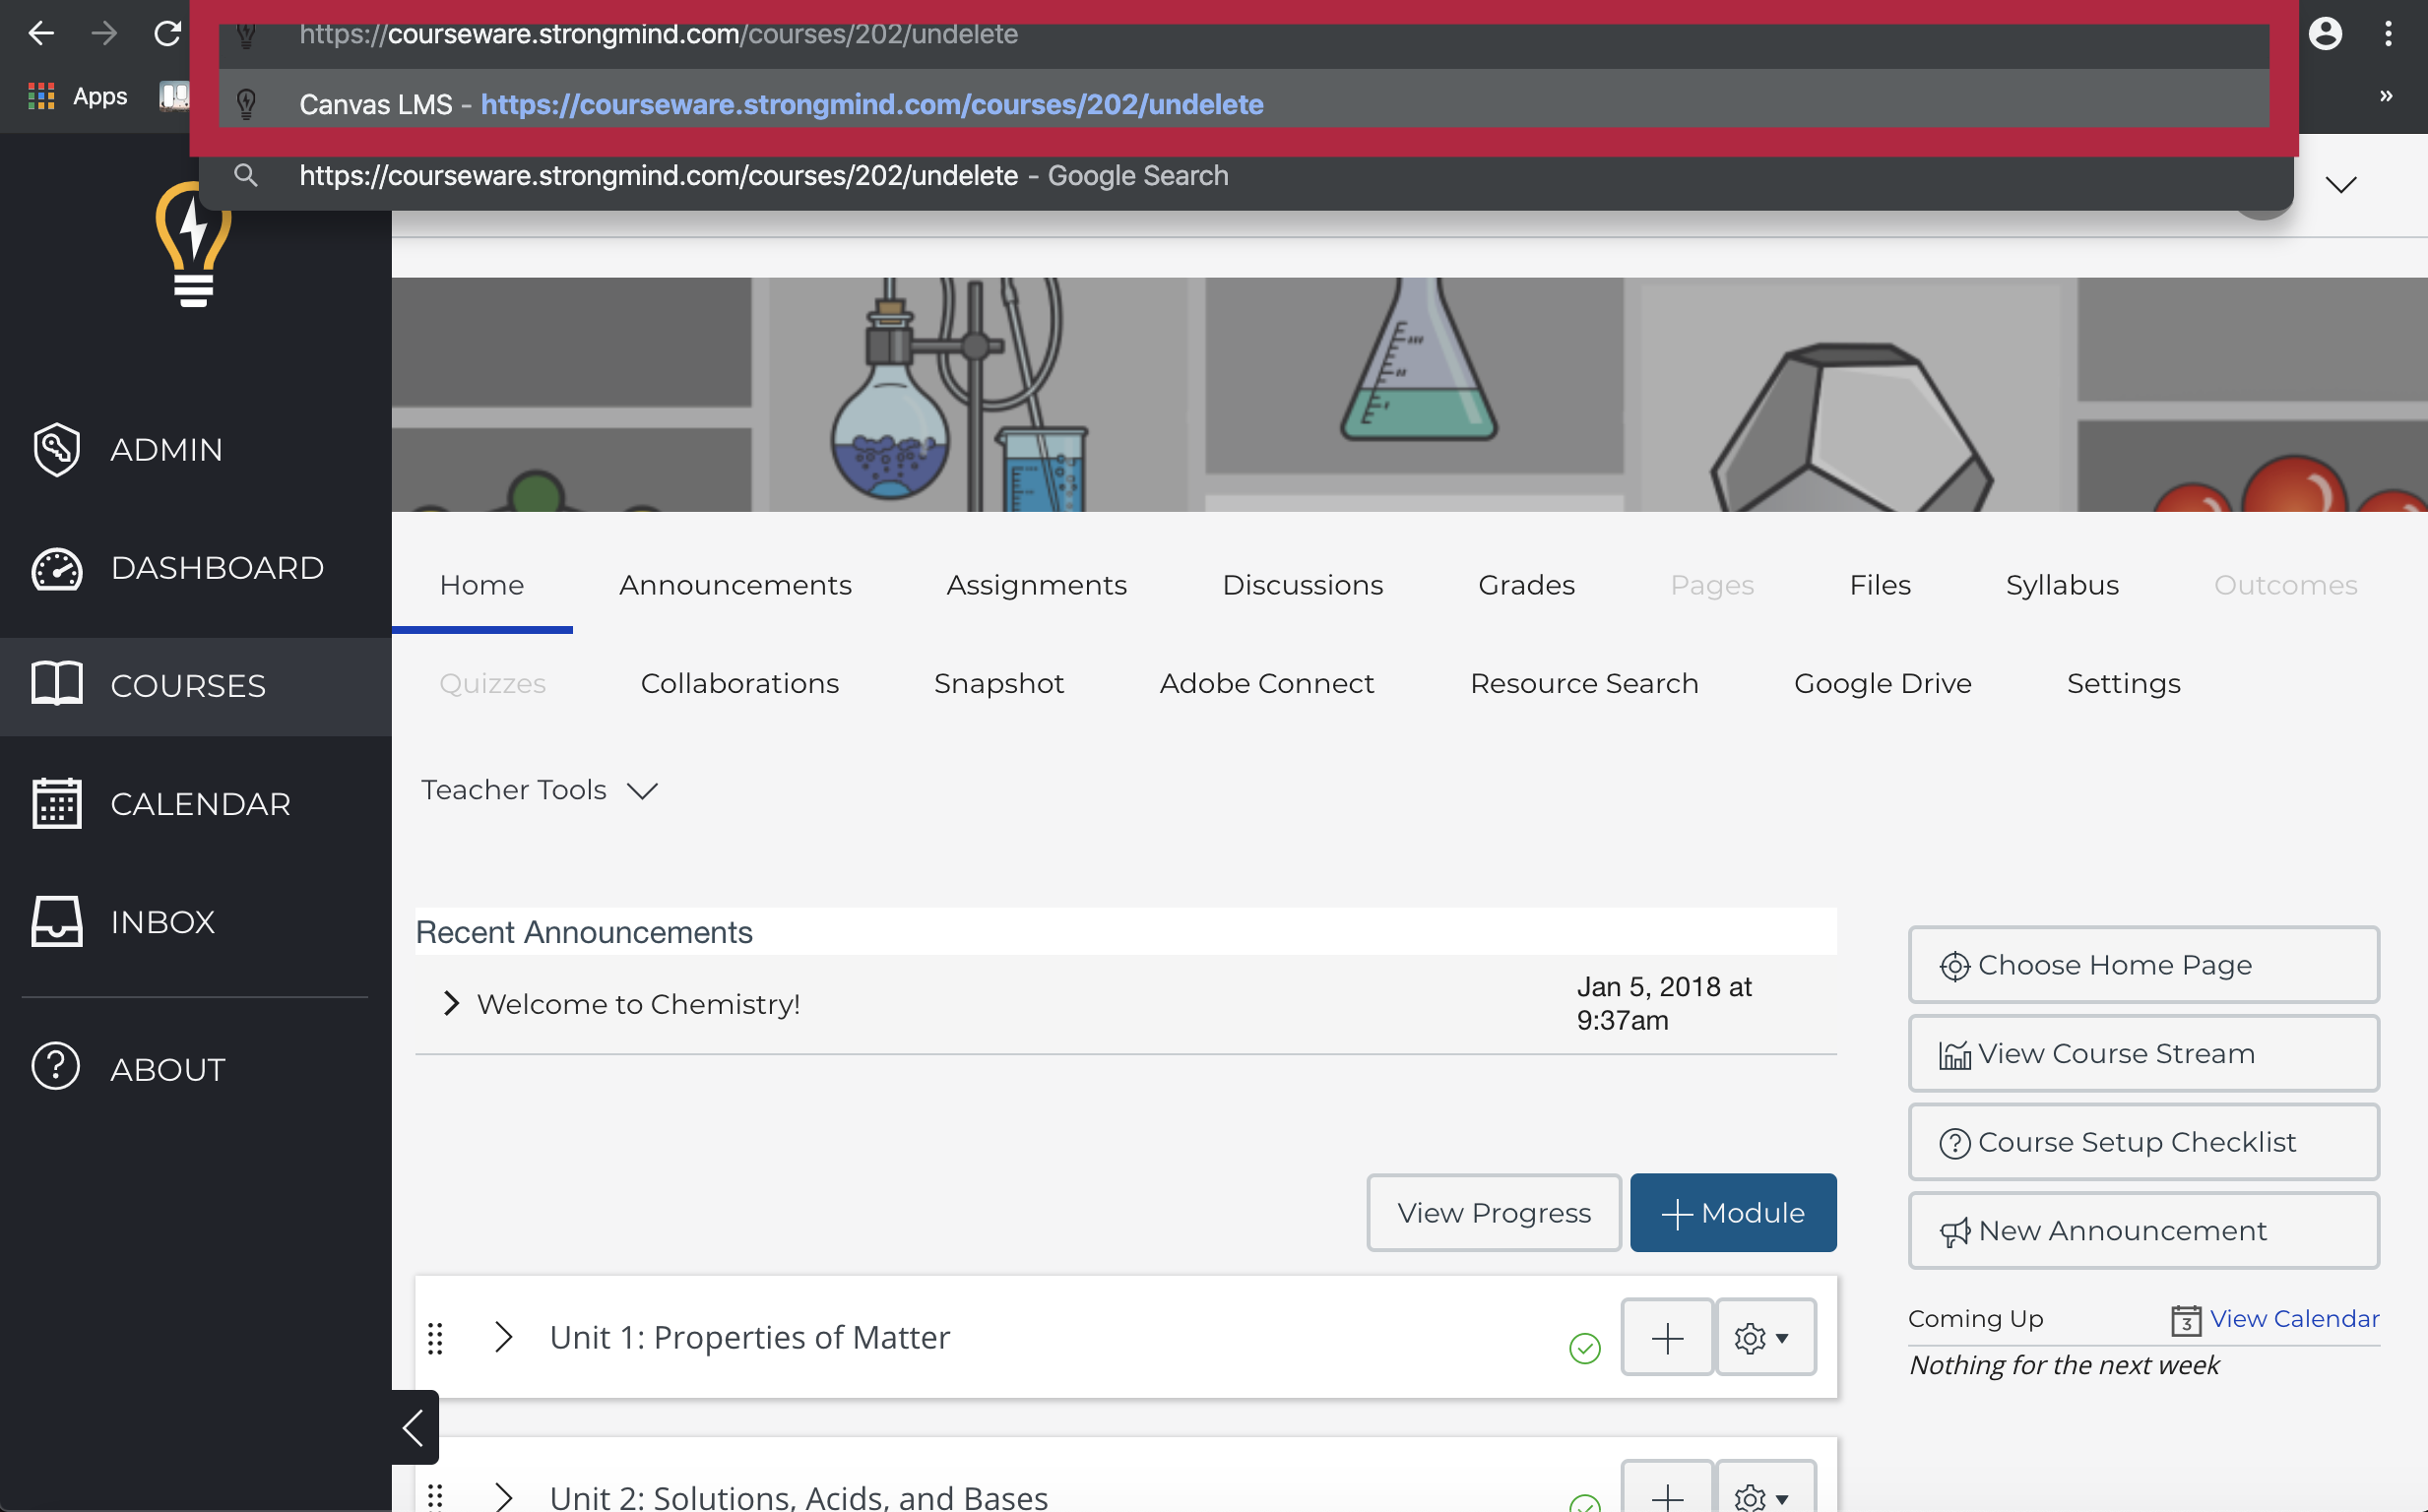
Task: Click the address bar URL text
Action: [x=658, y=34]
